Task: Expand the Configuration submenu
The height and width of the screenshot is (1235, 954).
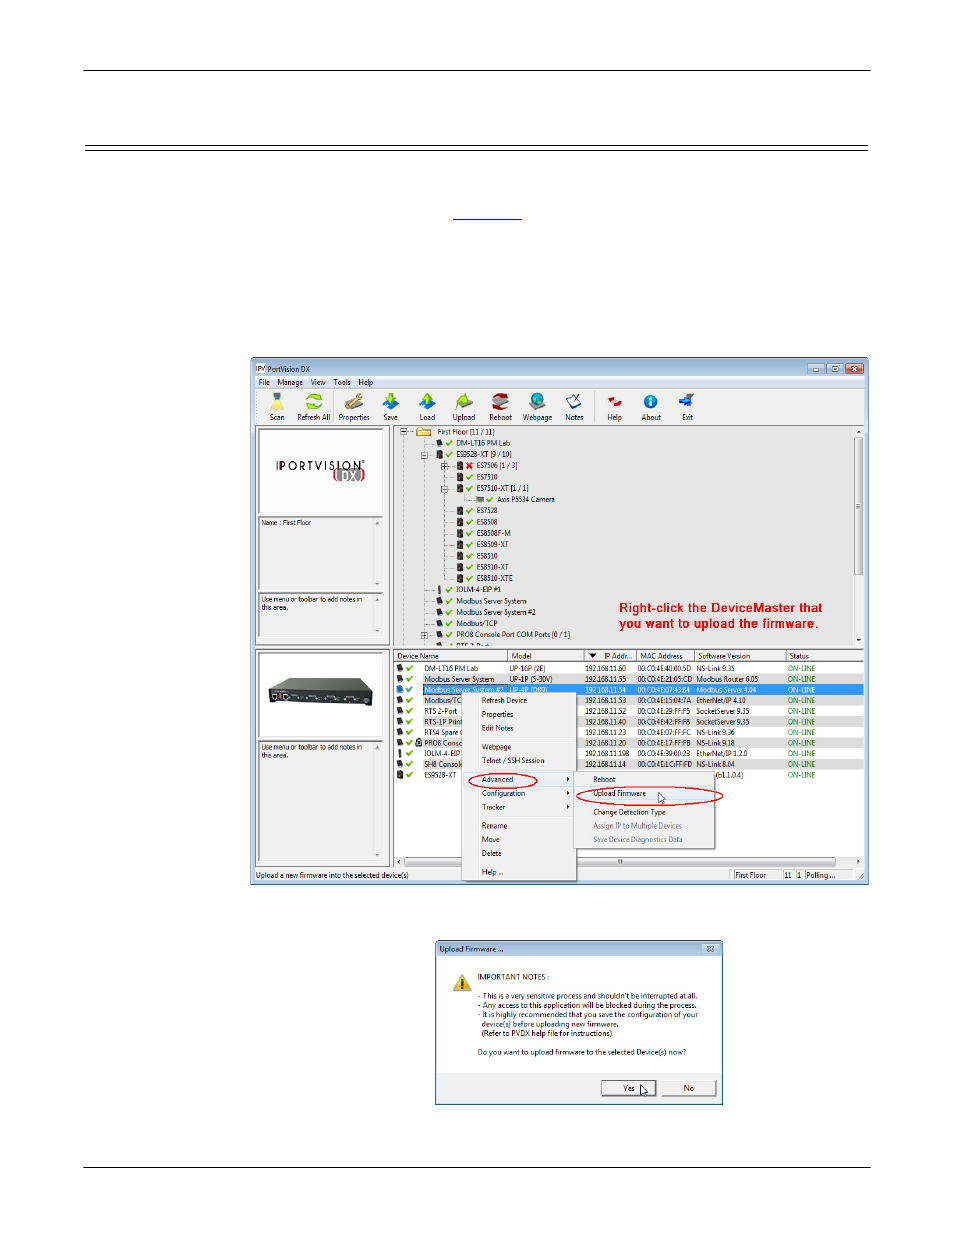Action: tap(519, 794)
